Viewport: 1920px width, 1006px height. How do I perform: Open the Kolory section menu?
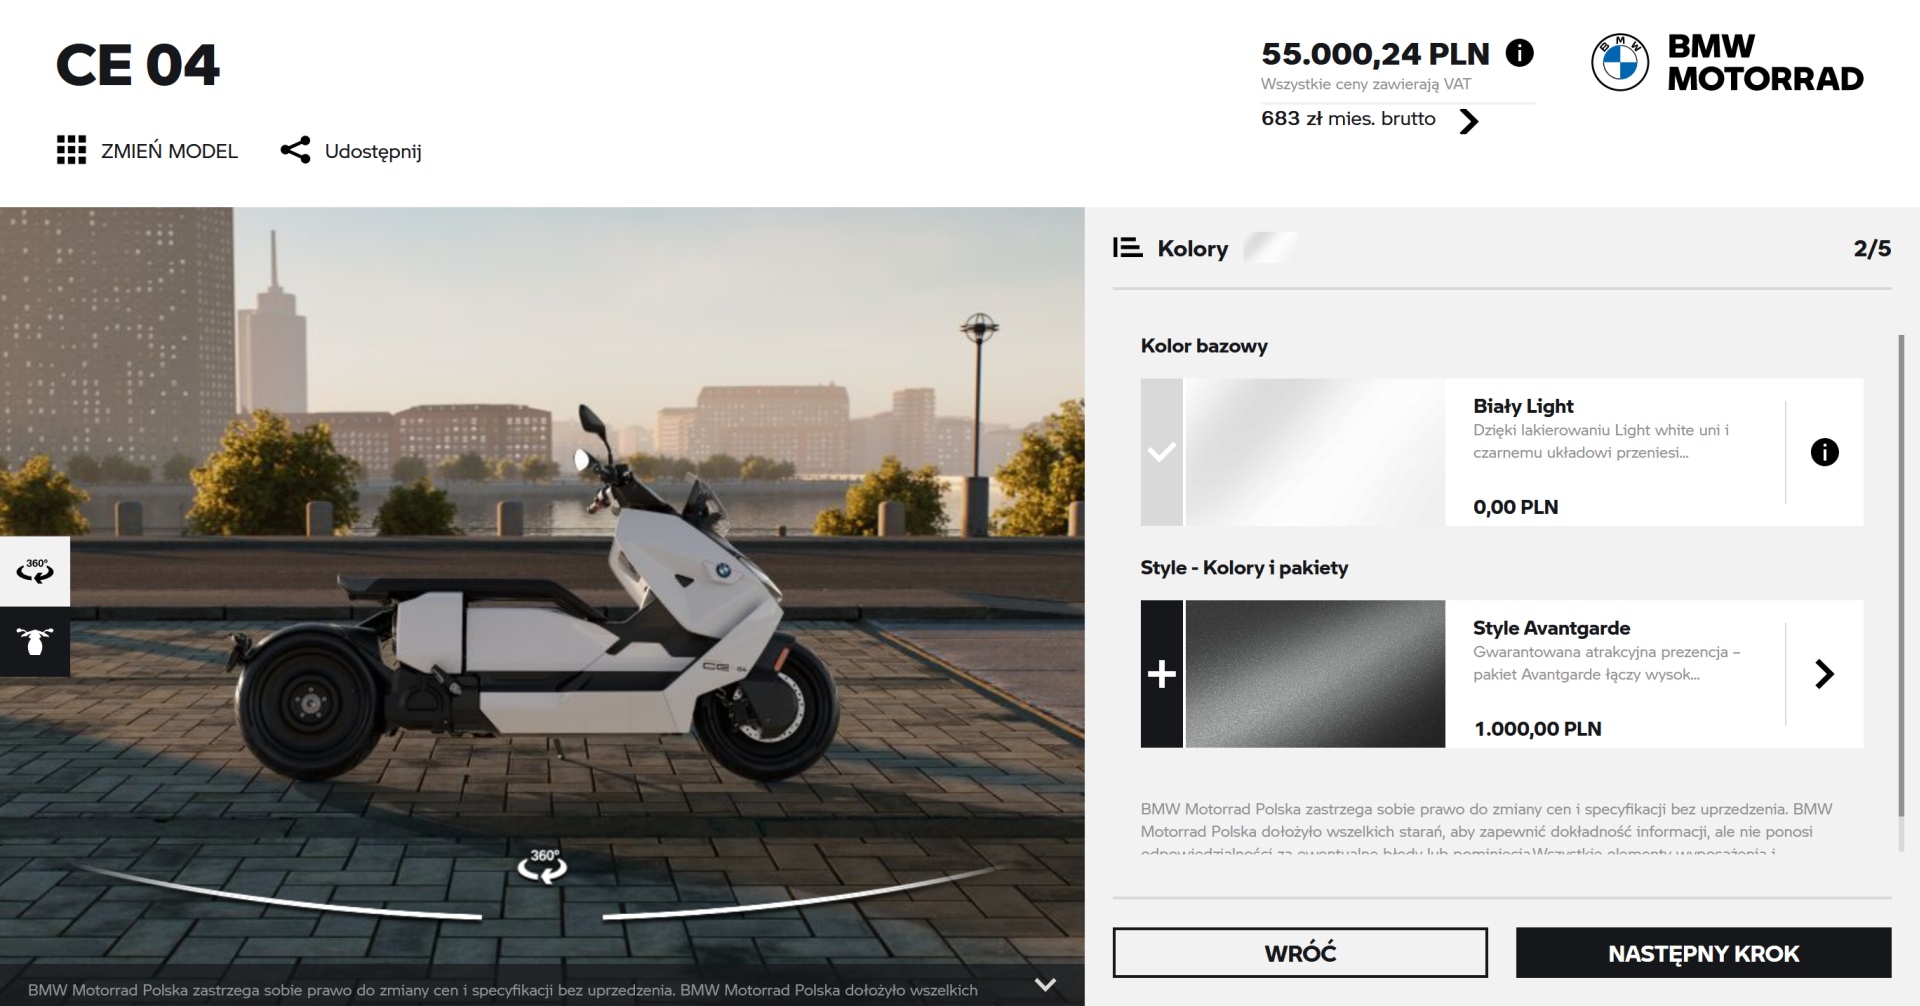(x=1192, y=248)
